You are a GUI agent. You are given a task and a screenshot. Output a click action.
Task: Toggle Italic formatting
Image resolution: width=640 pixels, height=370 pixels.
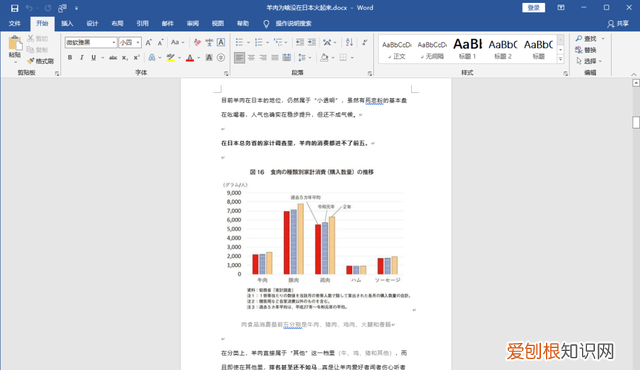(x=82, y=58)
